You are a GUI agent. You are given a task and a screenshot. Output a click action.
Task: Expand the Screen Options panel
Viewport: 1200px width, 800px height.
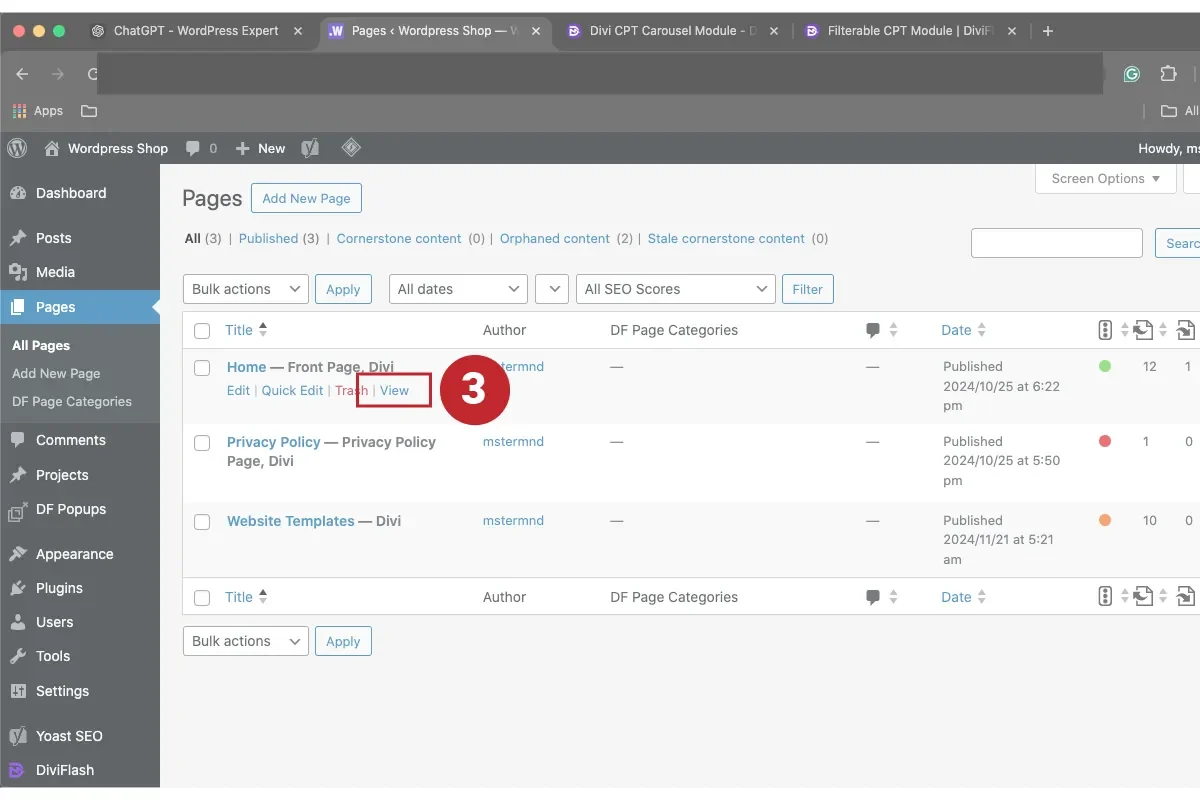[1105, 178]
